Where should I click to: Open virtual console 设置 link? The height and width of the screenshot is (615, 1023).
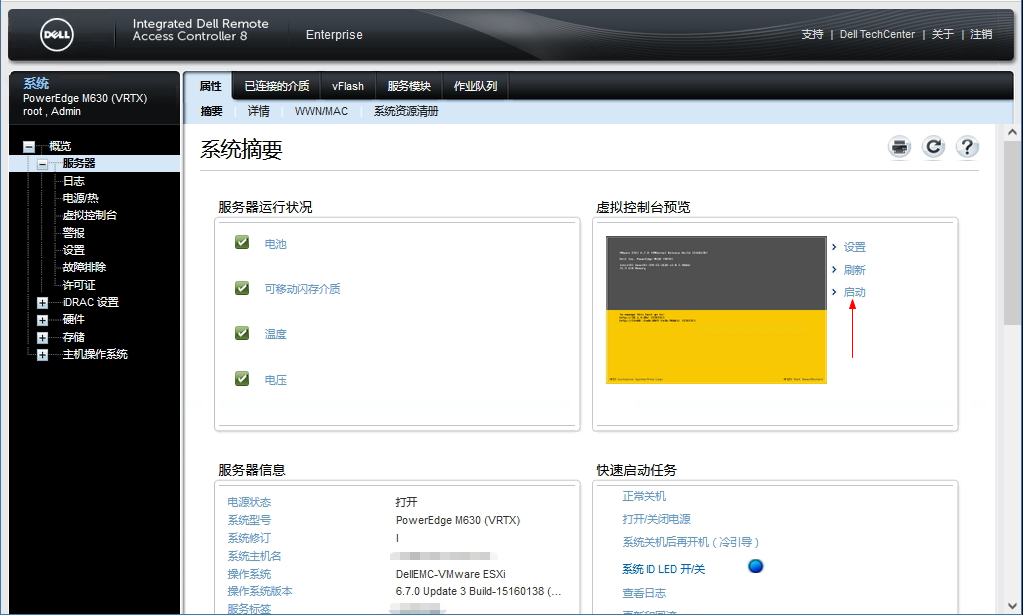855,247
